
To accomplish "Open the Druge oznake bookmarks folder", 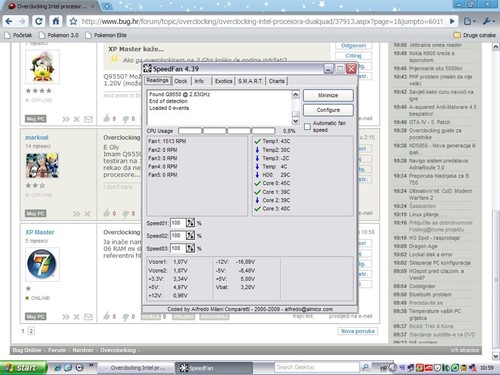I will 475,35.
